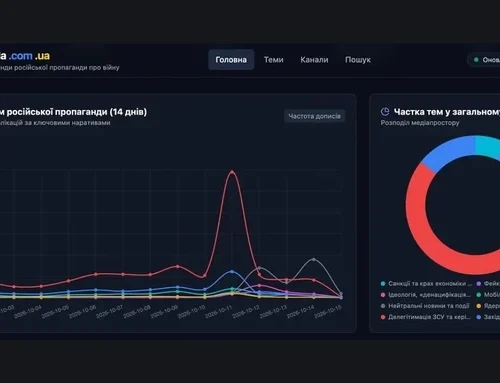Click the pie chart icon beside Частка тем

point(385,112)
